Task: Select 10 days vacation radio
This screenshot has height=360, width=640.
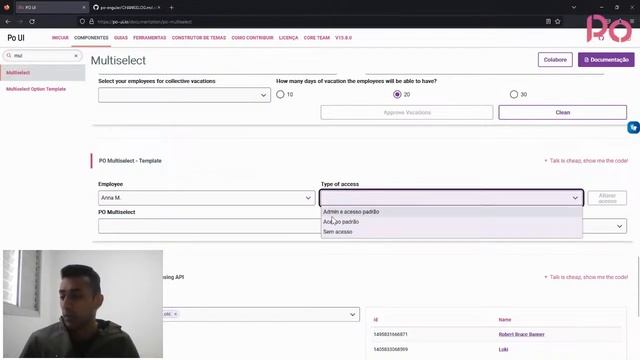Action: coord(280,94)
